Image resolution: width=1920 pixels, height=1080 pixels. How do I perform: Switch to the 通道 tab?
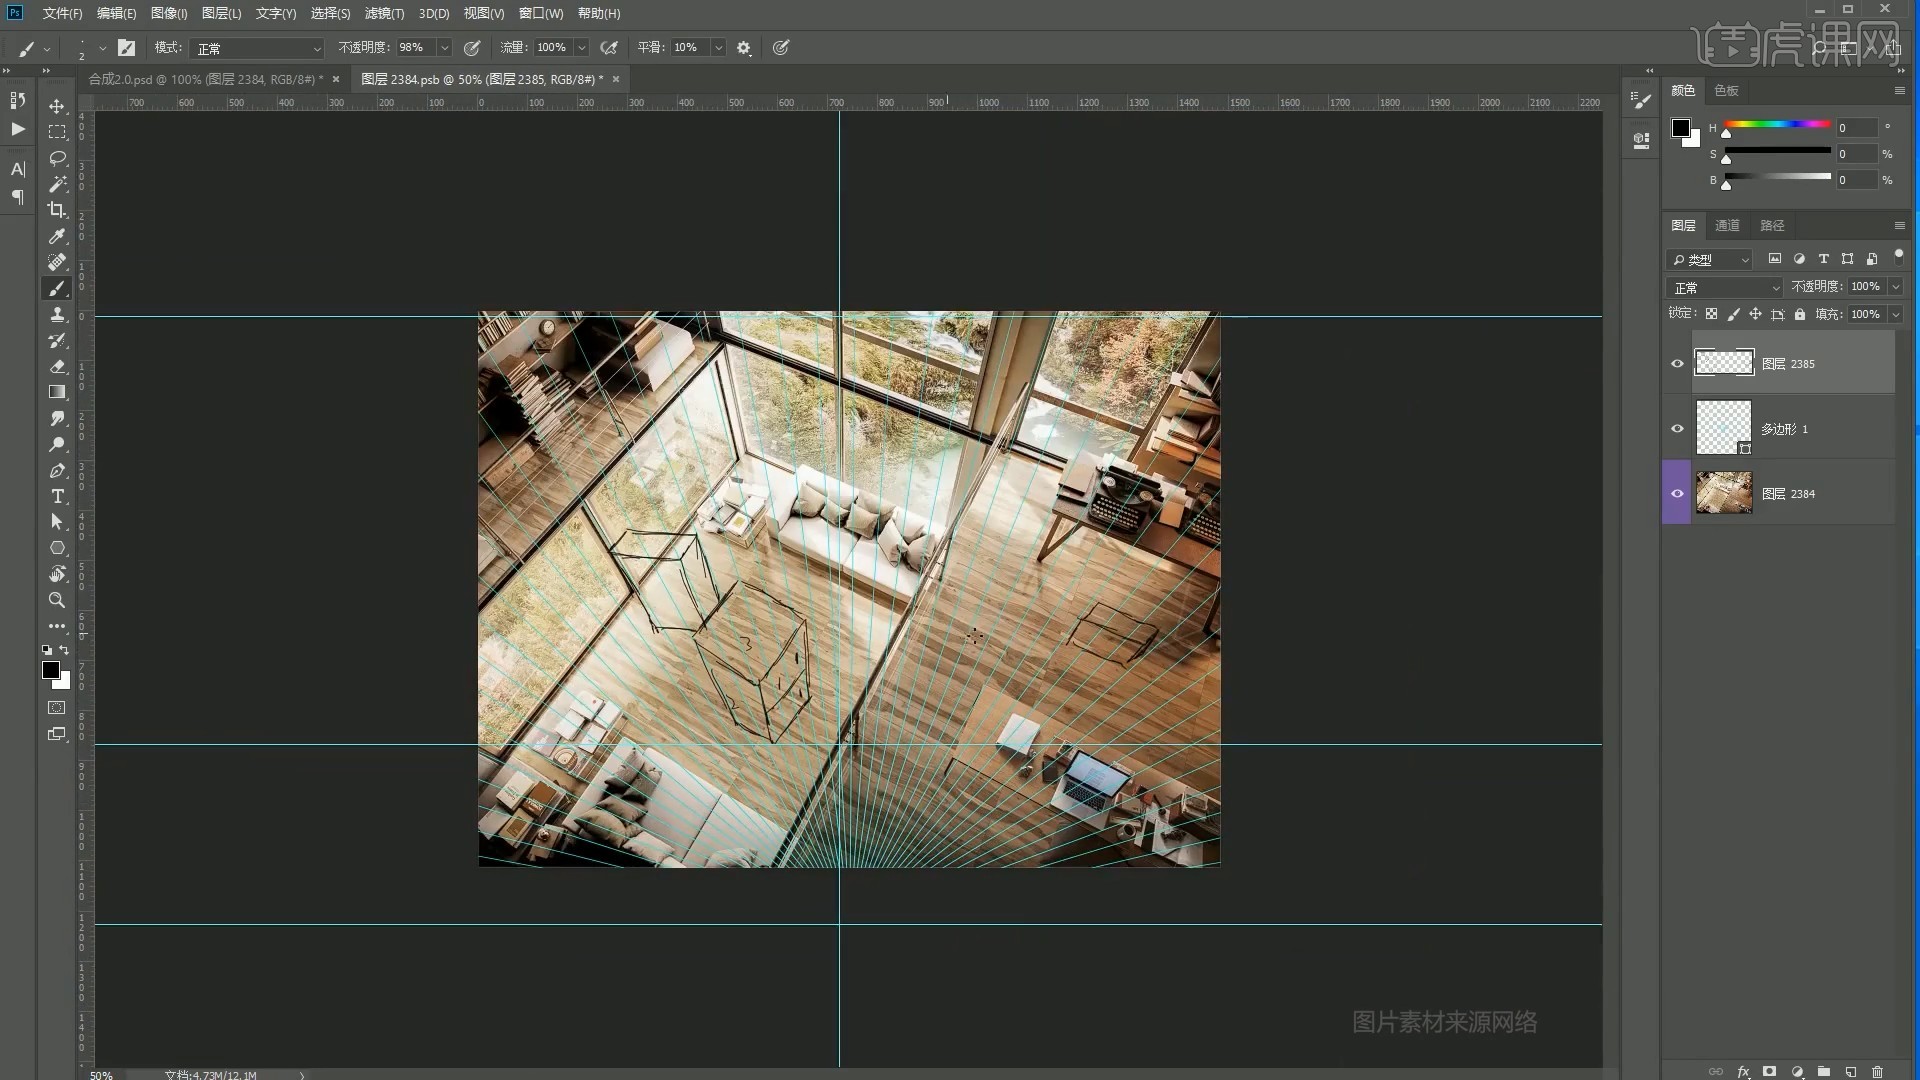[1727, 225]
